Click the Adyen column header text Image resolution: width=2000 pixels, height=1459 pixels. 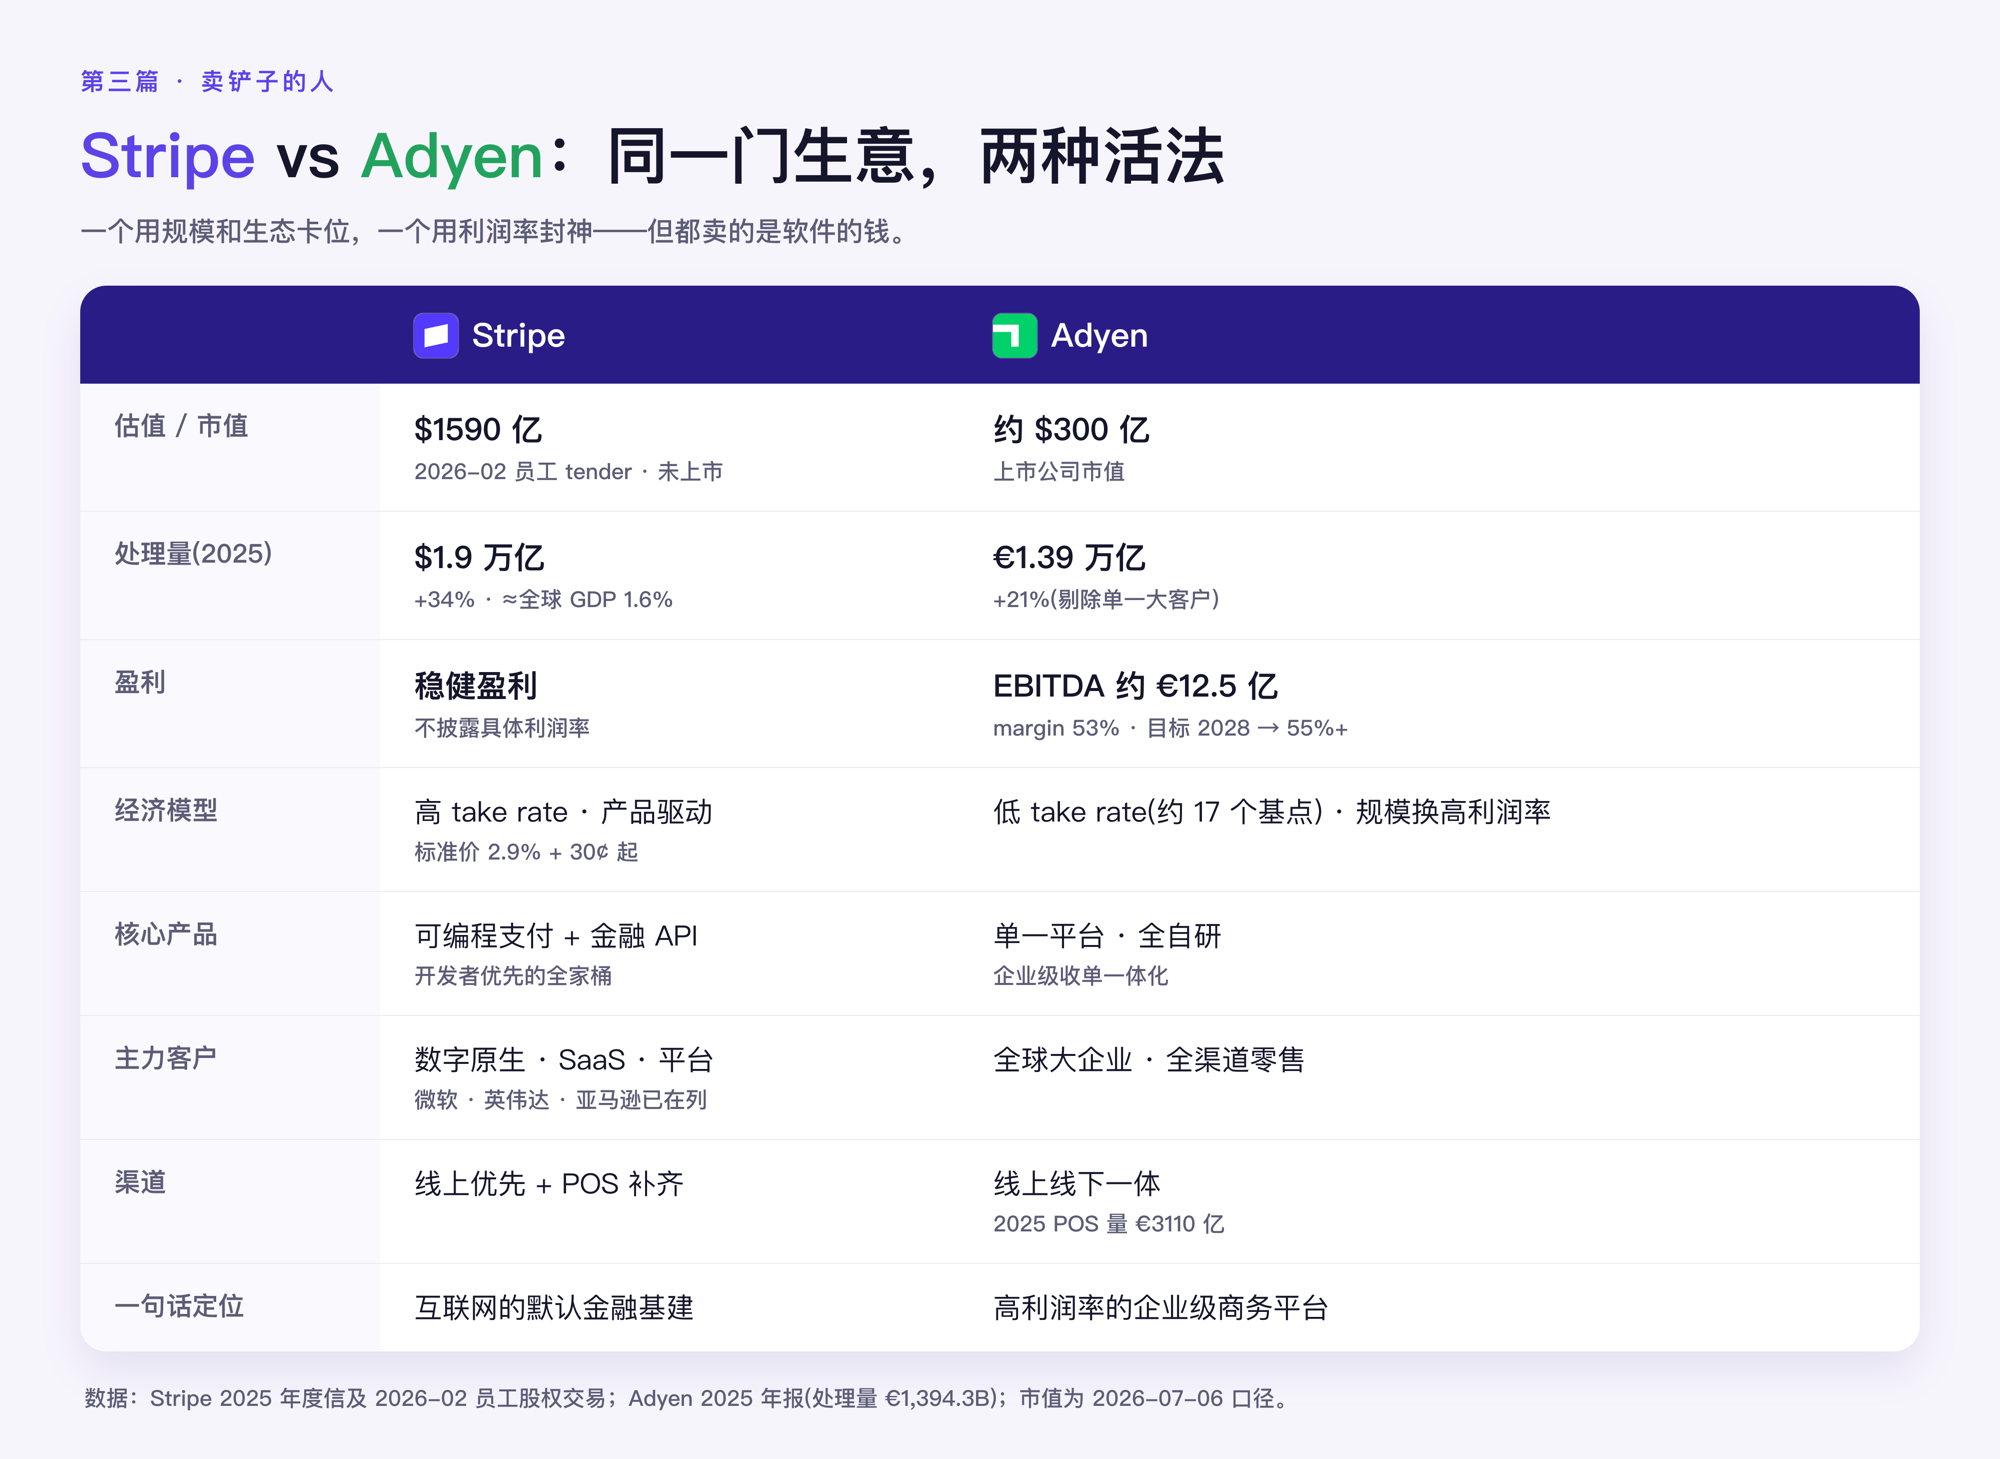coord(1099,335)
